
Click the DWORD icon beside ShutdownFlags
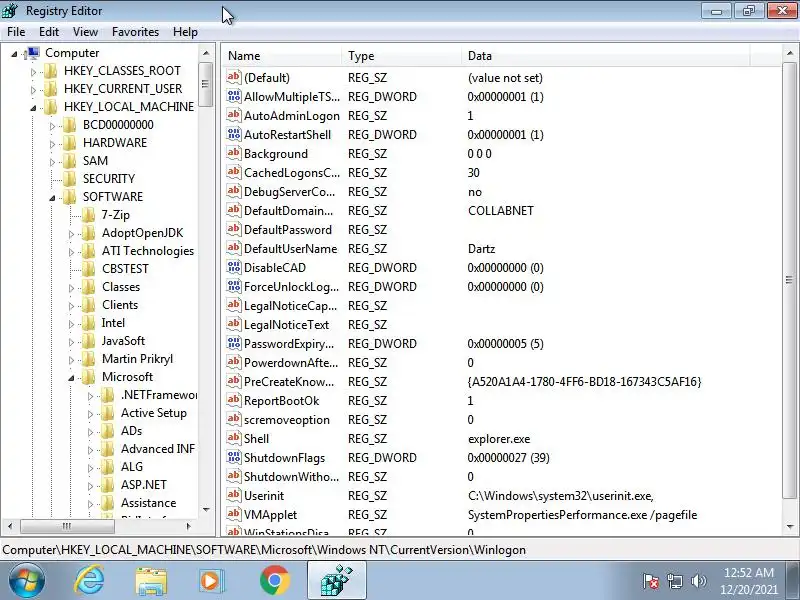[234, 457]
